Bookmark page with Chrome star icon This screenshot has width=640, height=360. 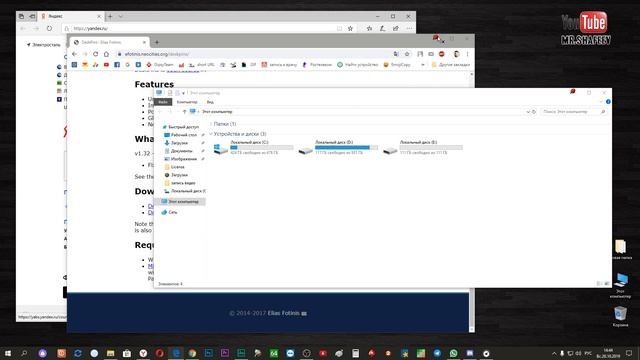pos(407,54)
